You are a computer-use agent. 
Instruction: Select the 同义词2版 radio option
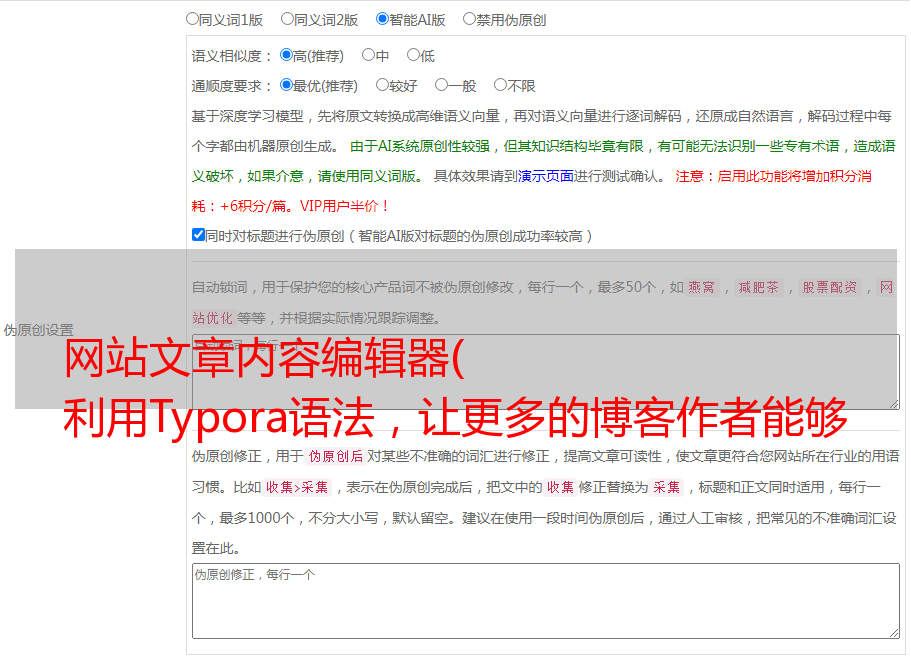[287, 19]
